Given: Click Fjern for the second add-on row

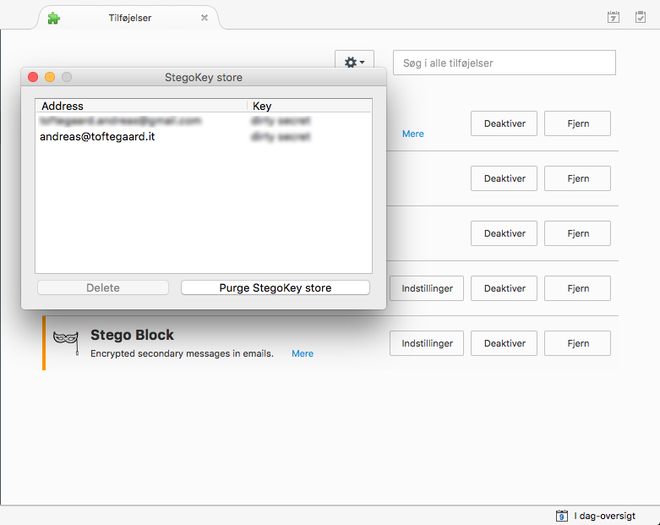Looking at the screenshot, I should coord(578,179).
